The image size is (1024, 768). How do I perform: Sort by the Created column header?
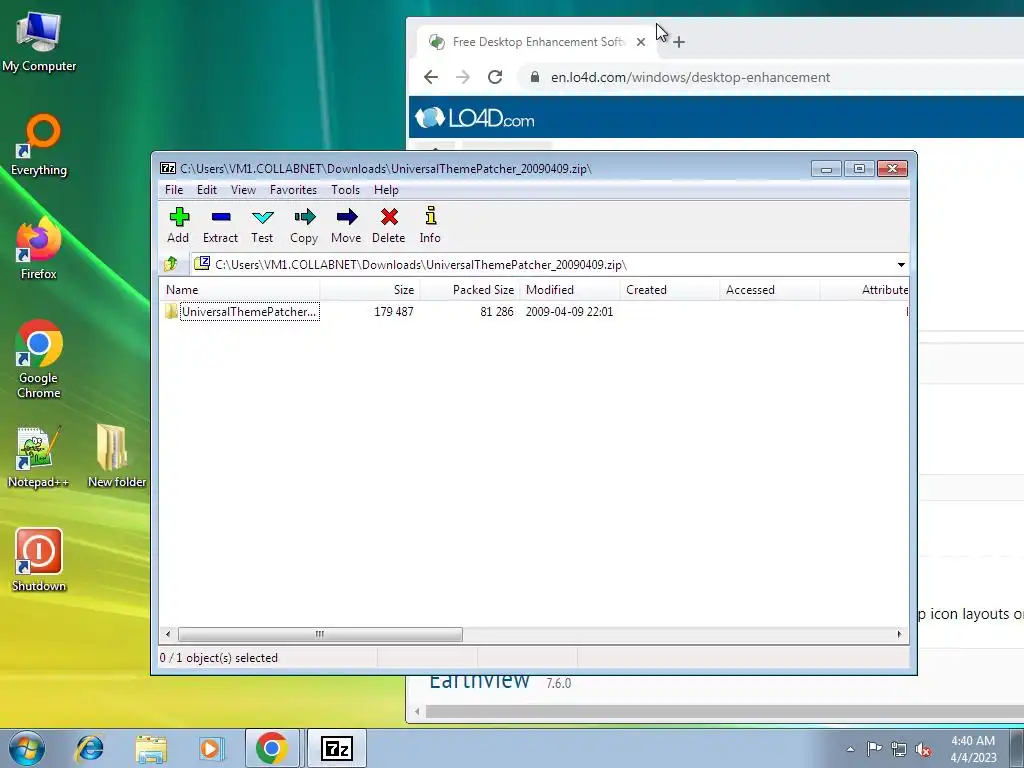[x=669, y=290]
